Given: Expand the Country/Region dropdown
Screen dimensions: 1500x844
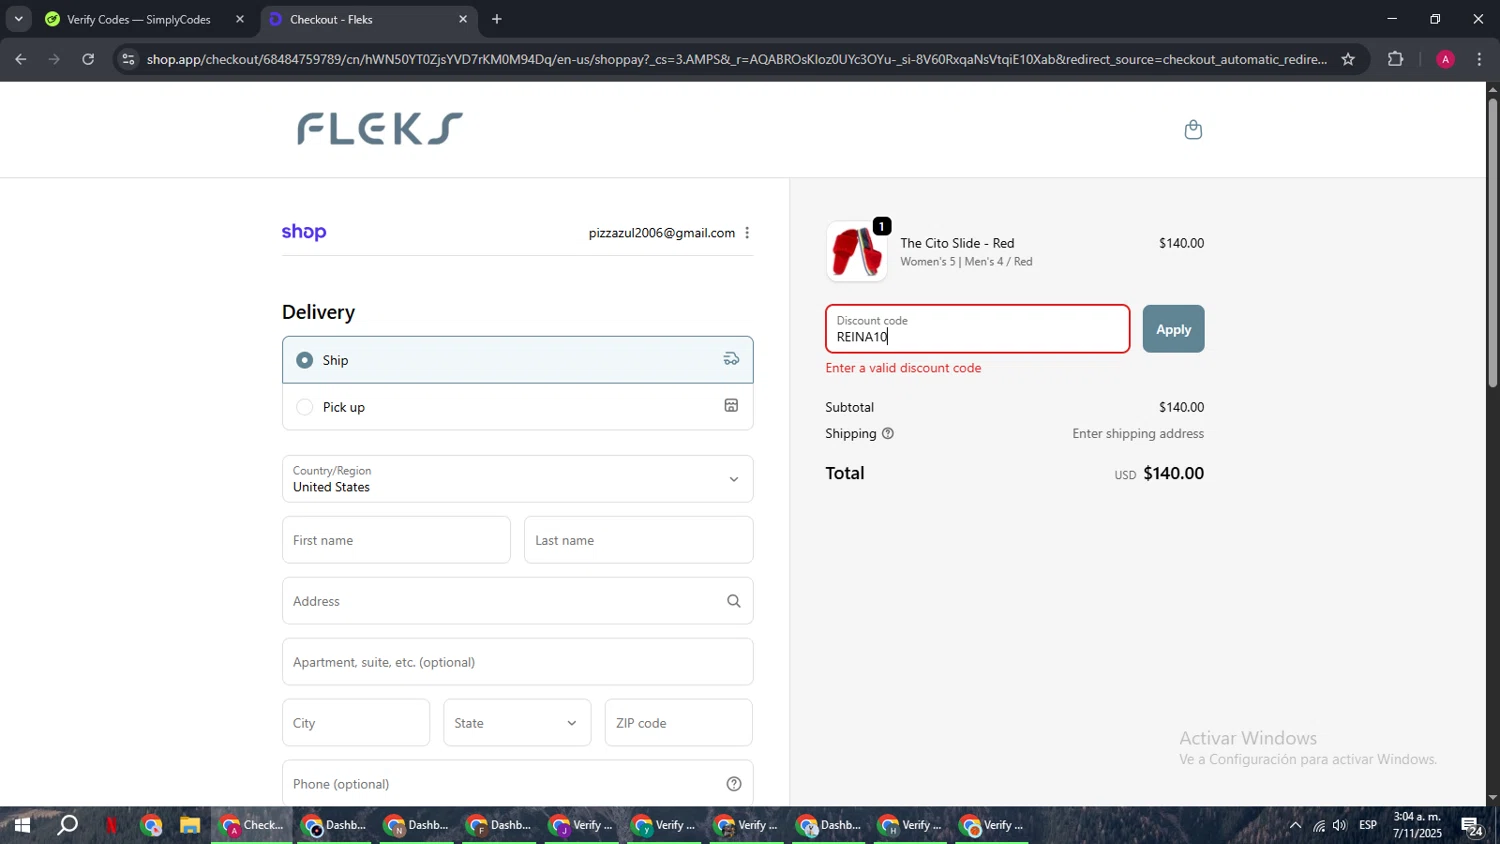Looking at the screenshot, I should click(x=518, y=479).
